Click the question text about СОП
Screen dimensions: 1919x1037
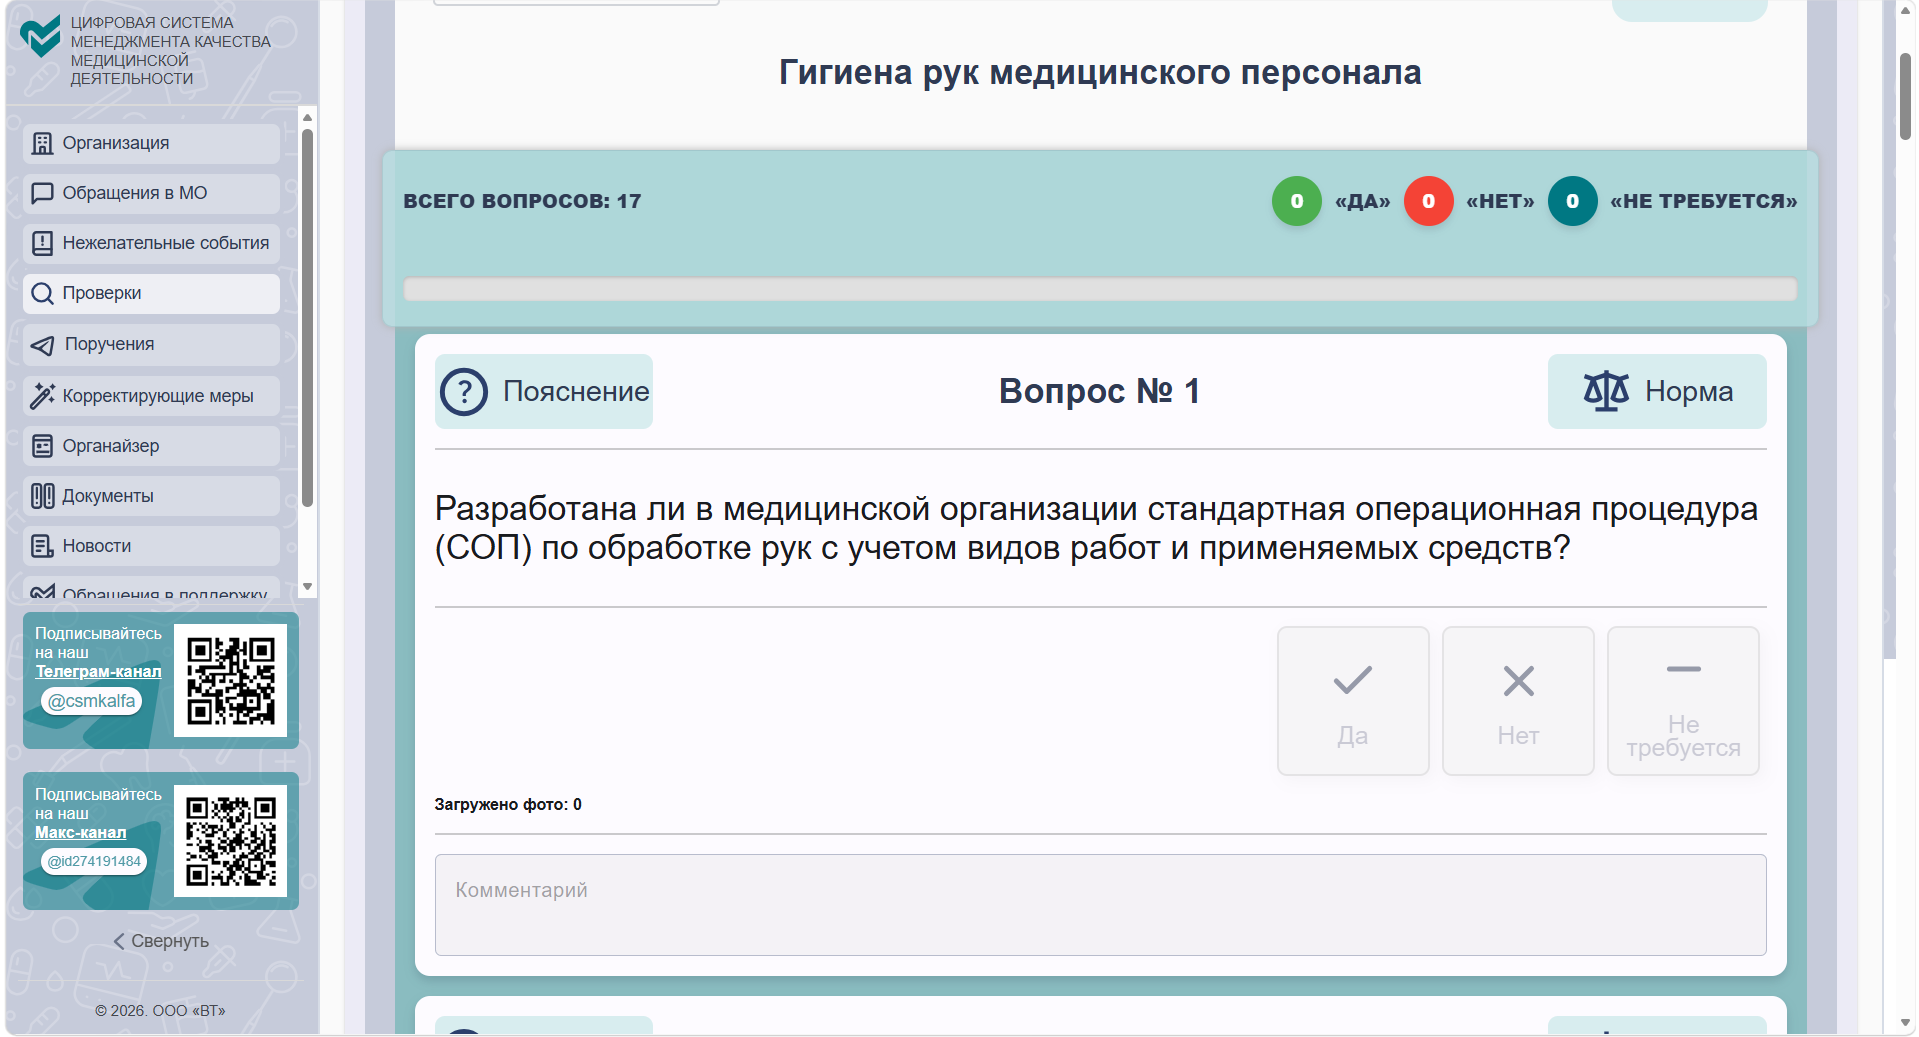pyautogui.click(x=1096, y=528)
